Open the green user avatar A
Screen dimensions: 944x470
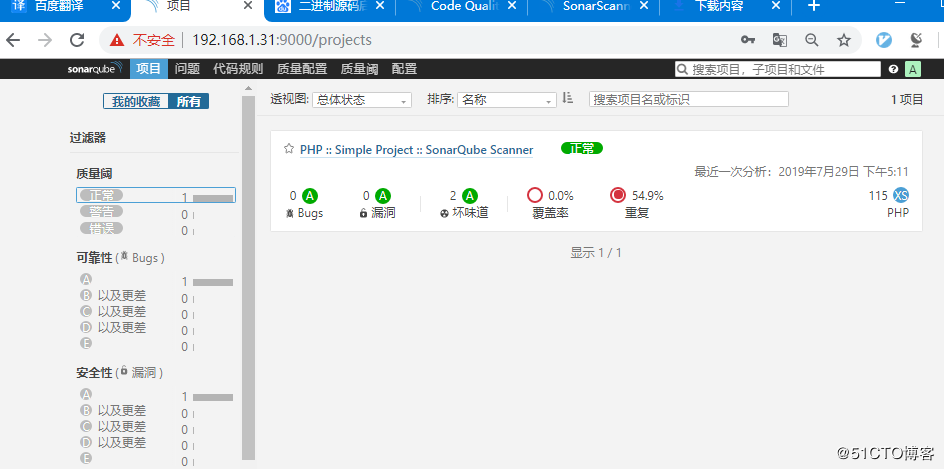[913, 69]
